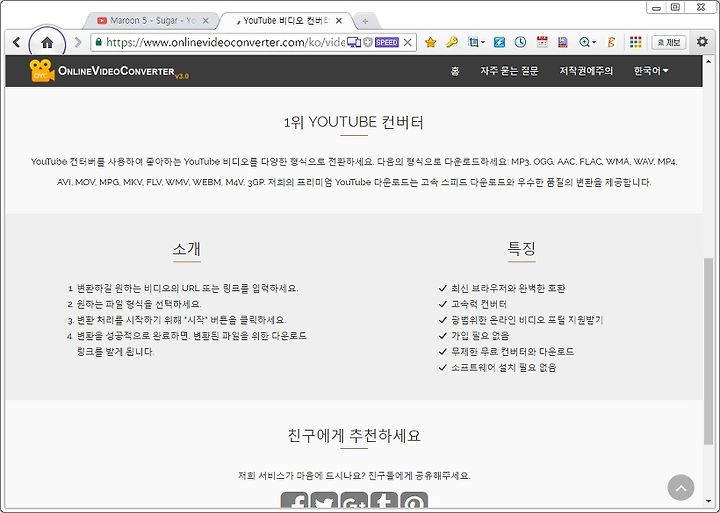The height and width of the screenshot is (513, 720).
Task: Click the 제보 report button
Action: pyautogui.click(x=669, y=43)
